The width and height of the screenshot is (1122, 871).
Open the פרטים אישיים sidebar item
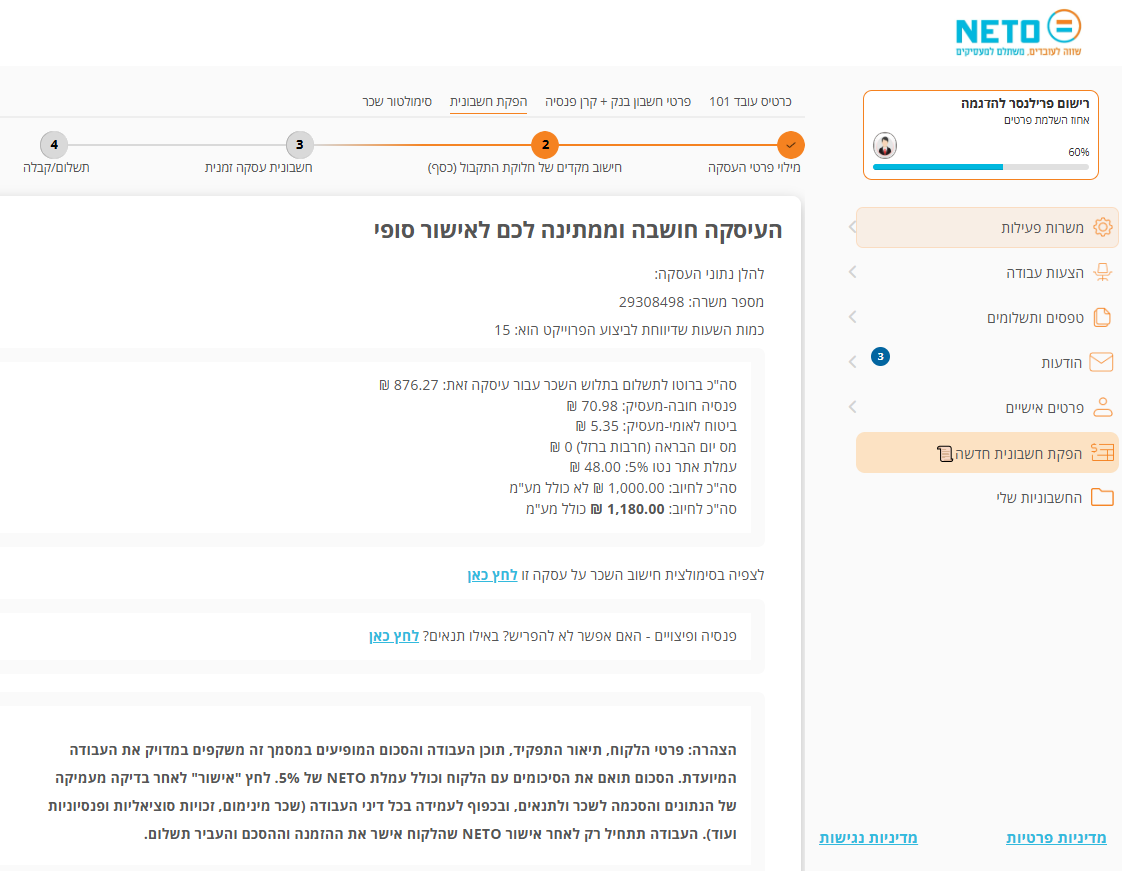point(987,407)
